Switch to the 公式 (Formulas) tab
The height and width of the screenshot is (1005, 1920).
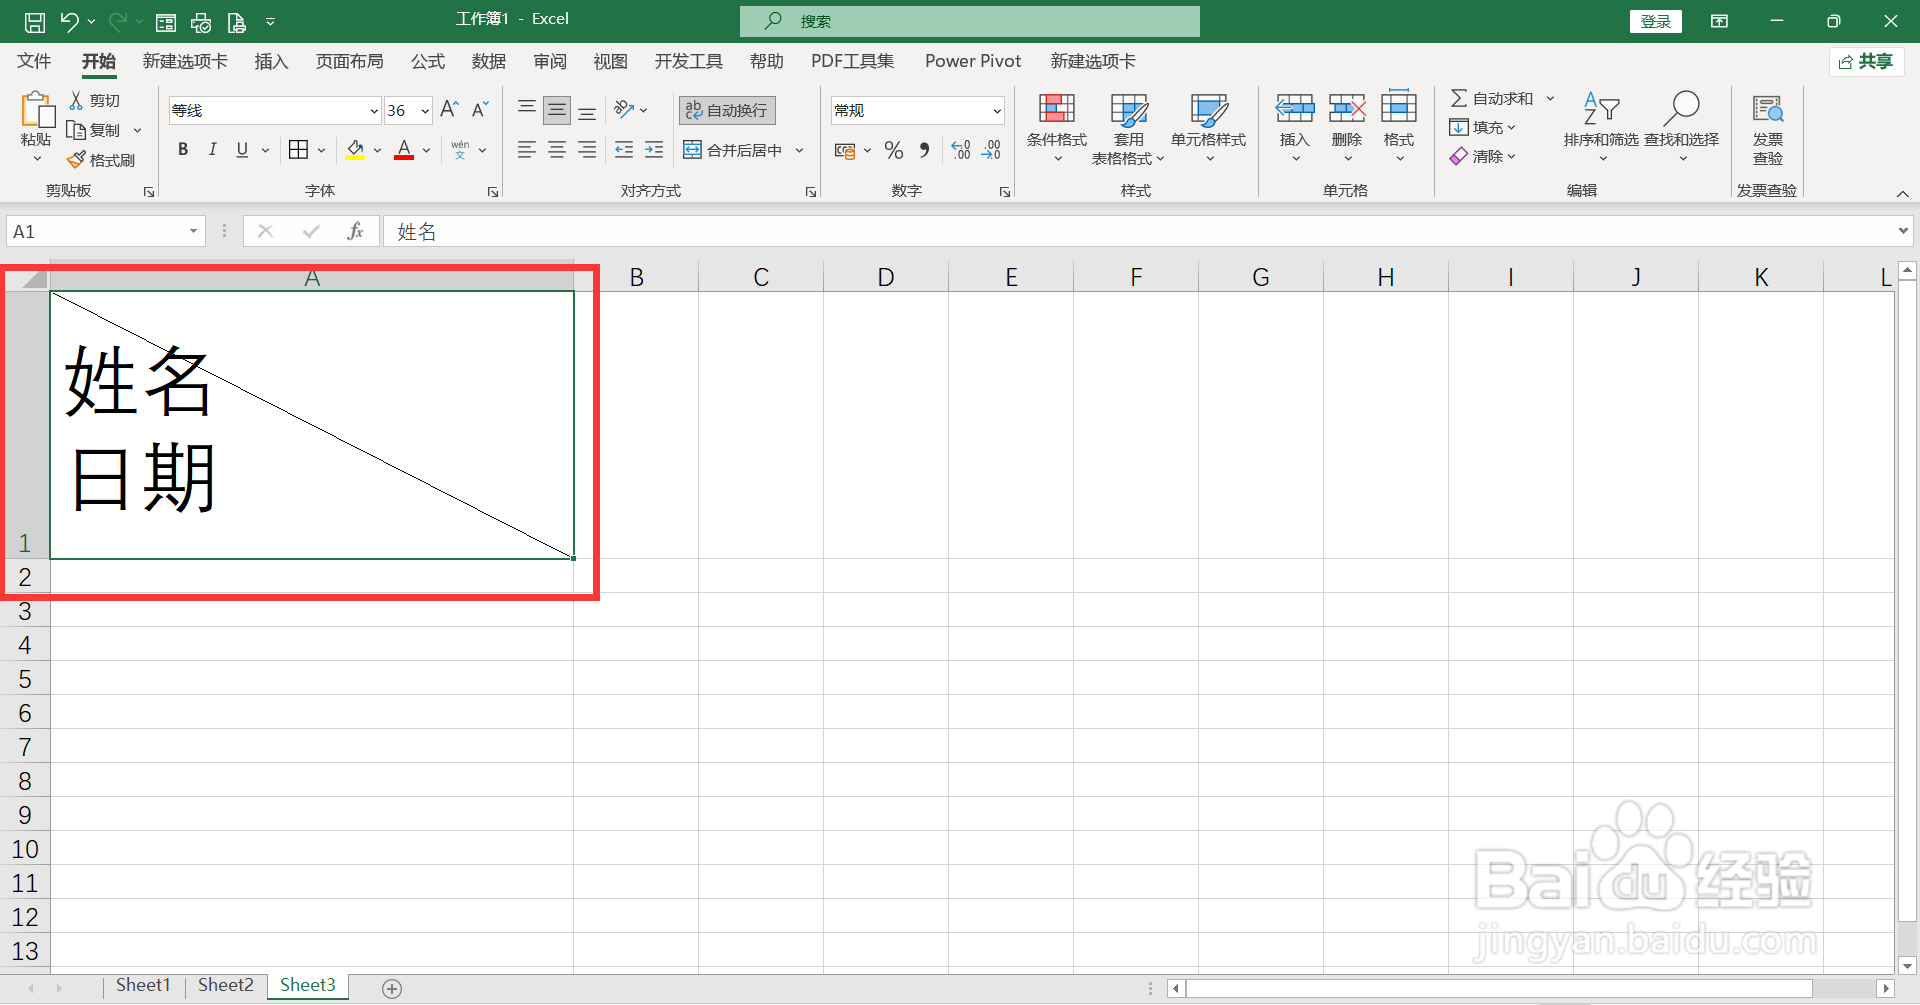(428, 61)
